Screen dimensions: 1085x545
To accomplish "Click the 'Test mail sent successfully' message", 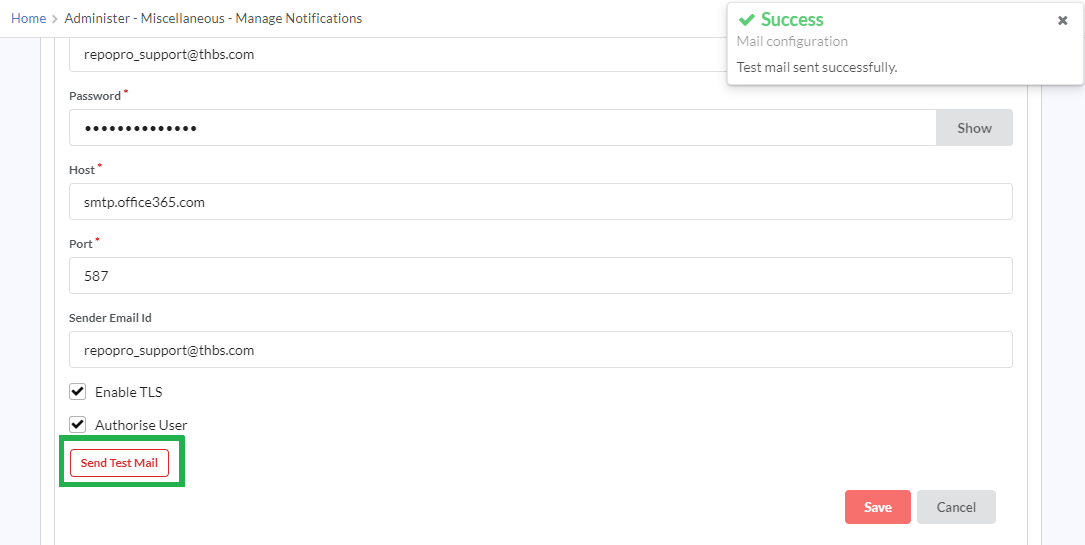I will pos(816,67).
